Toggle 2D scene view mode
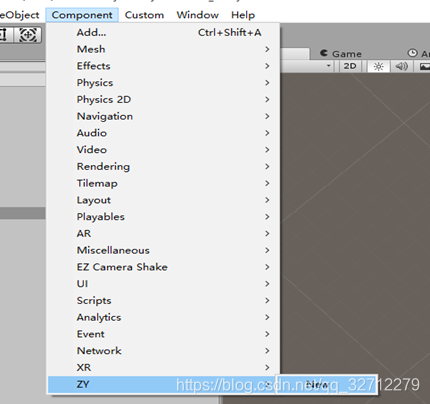 (350, 66)
